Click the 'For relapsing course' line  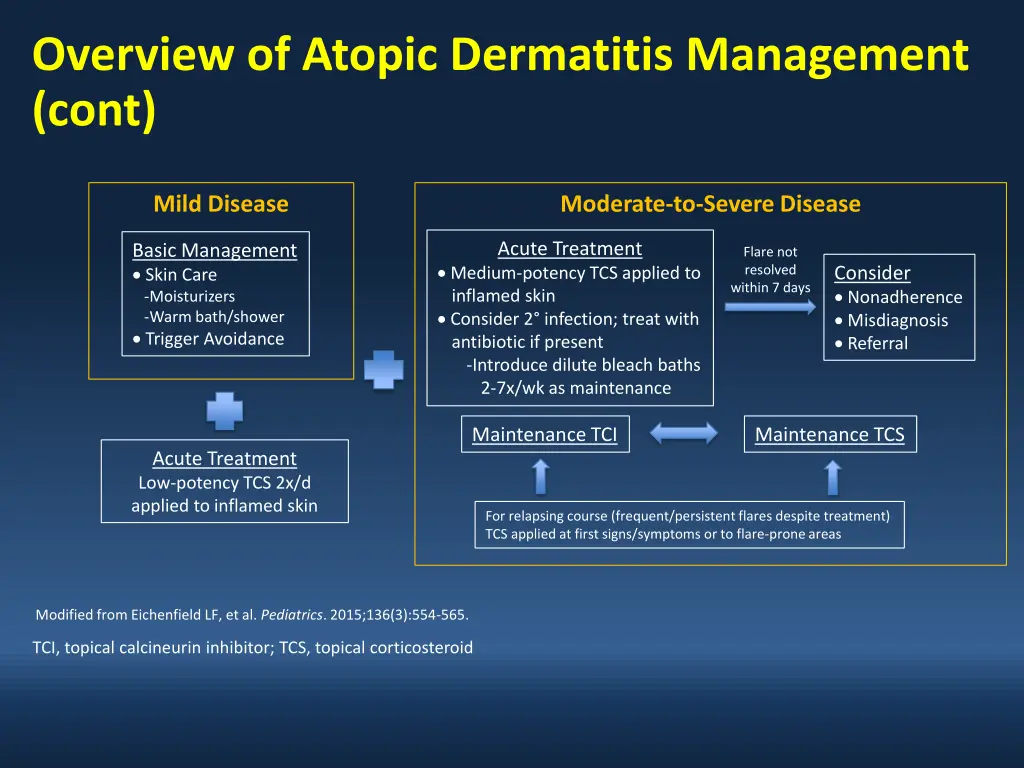(x=687, y=516)
